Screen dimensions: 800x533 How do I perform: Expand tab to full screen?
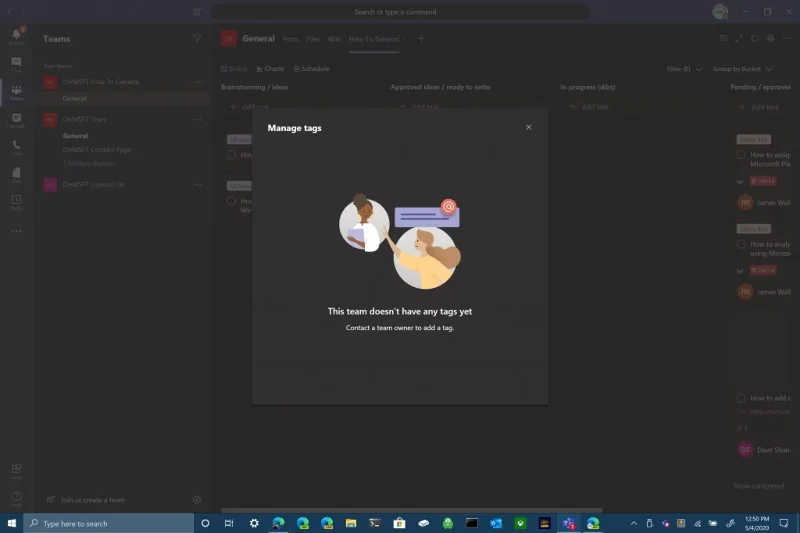point(739,39)
